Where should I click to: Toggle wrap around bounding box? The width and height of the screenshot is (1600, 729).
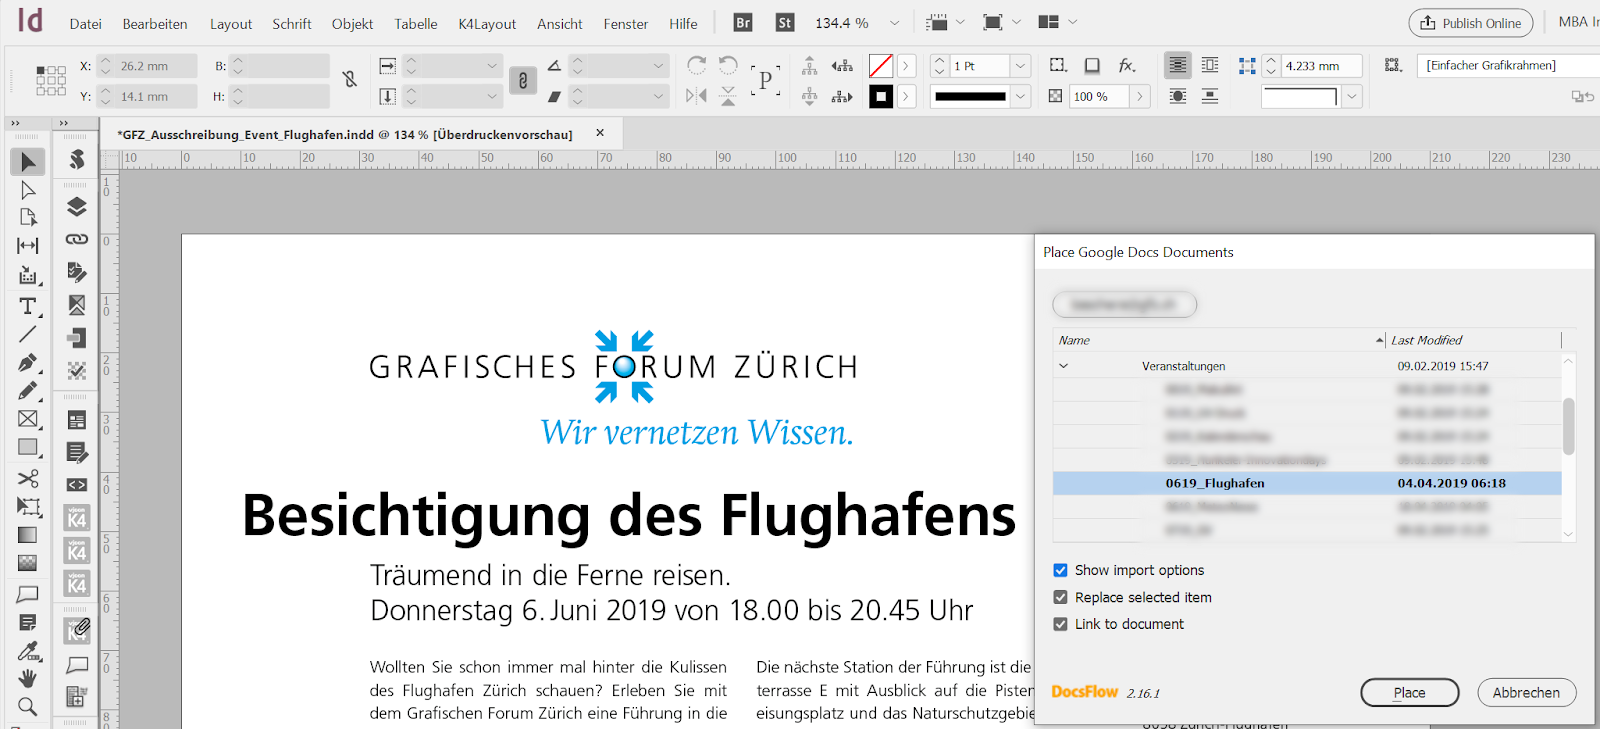click(x=1210, y=65)
